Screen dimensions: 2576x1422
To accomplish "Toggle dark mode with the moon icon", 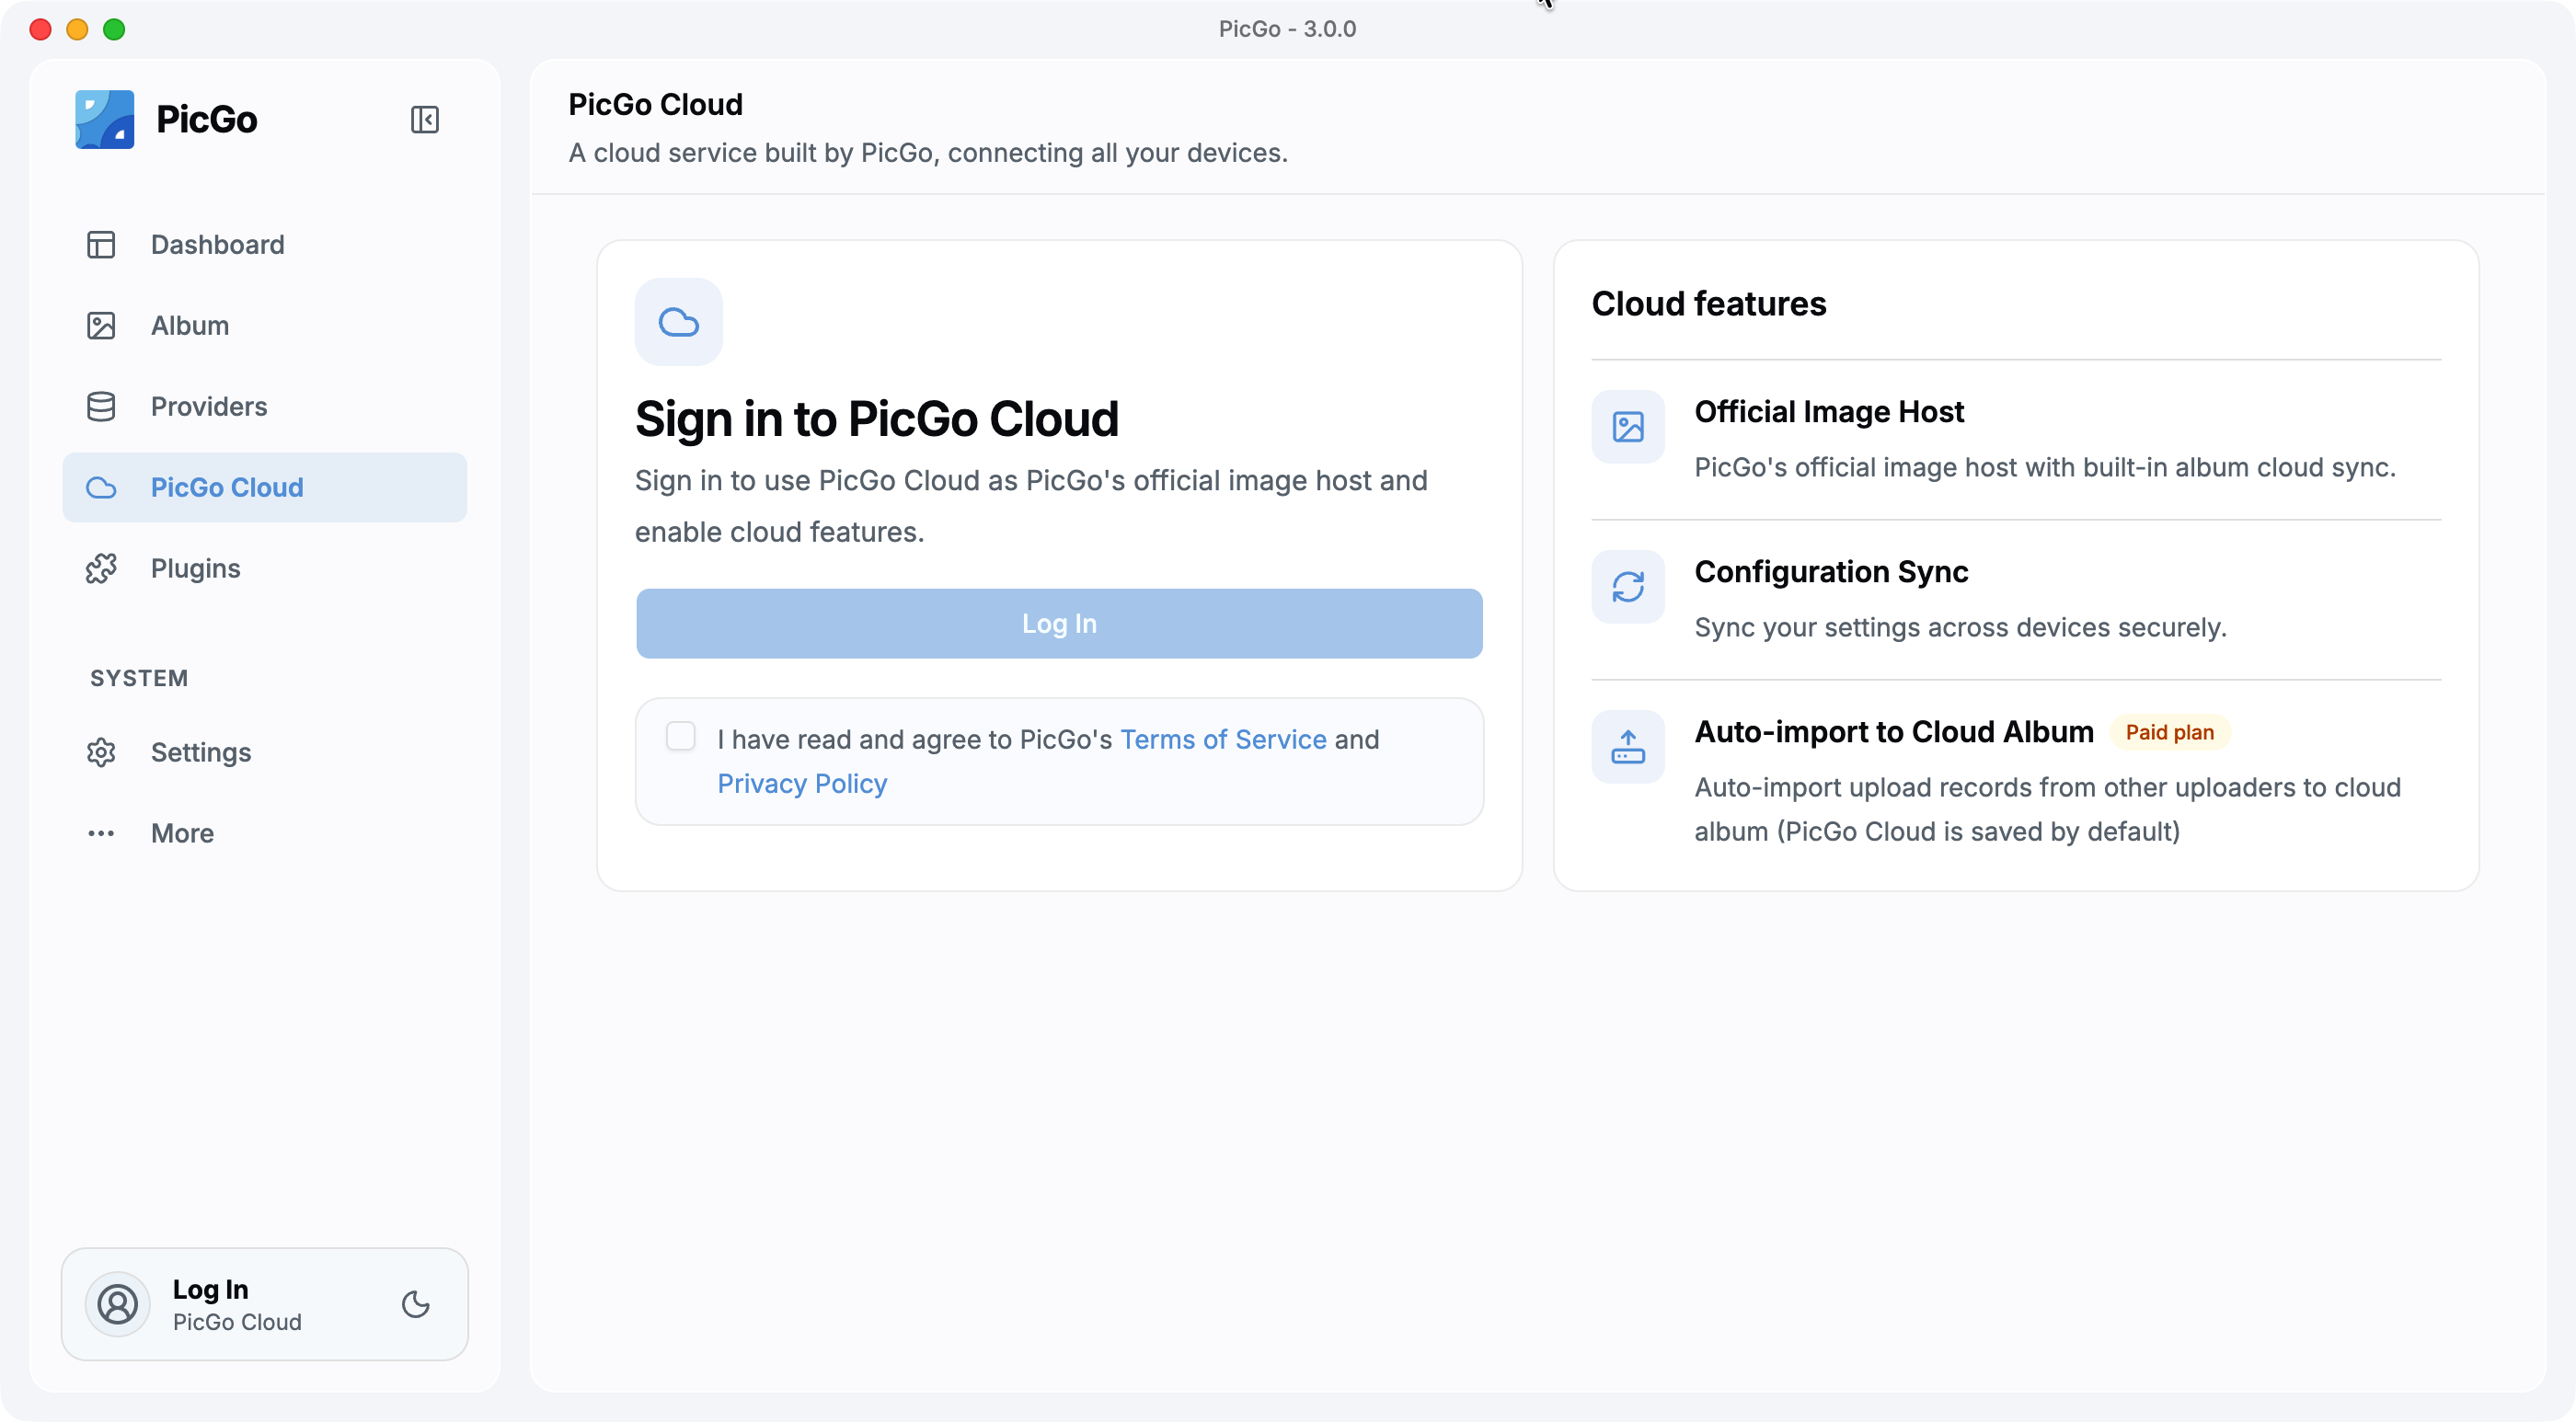I will [x=416, y=1305].
